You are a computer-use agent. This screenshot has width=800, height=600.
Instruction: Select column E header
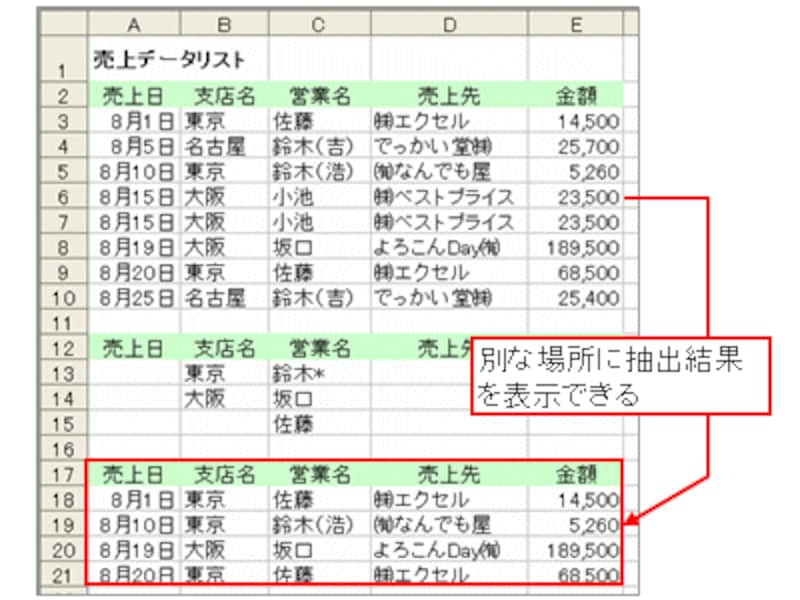pos(576,23)
